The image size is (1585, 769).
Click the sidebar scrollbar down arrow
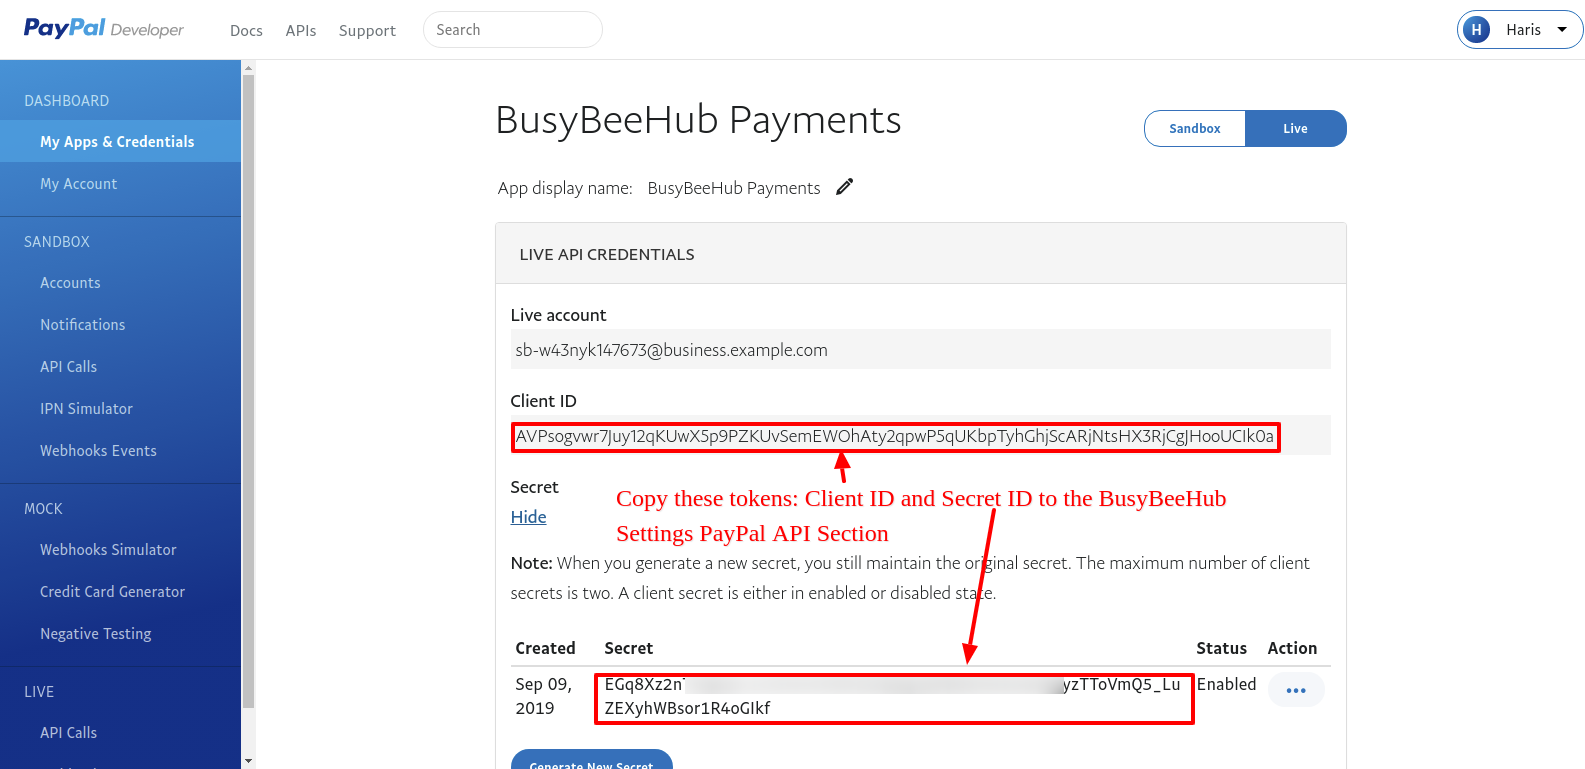tap(248, 761)
